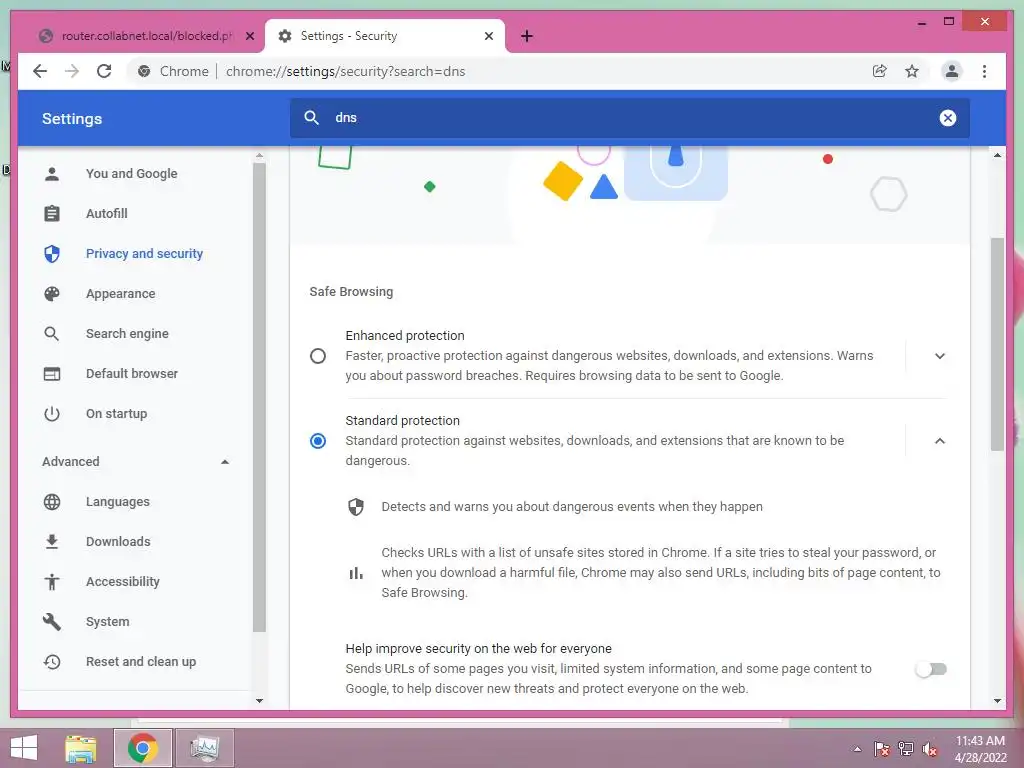Viewport: 1024px width, 768px height.
Task: Click the muted volume tray icon
Action: (930, 748)
